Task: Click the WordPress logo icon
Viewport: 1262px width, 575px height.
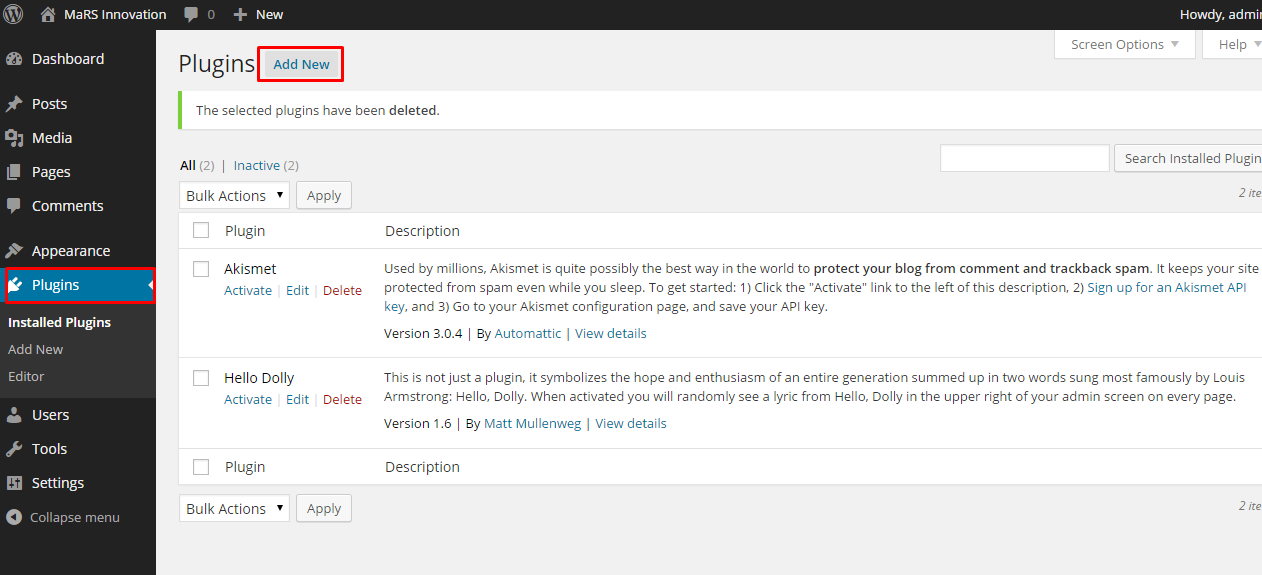Action: (x=13, y=14)
